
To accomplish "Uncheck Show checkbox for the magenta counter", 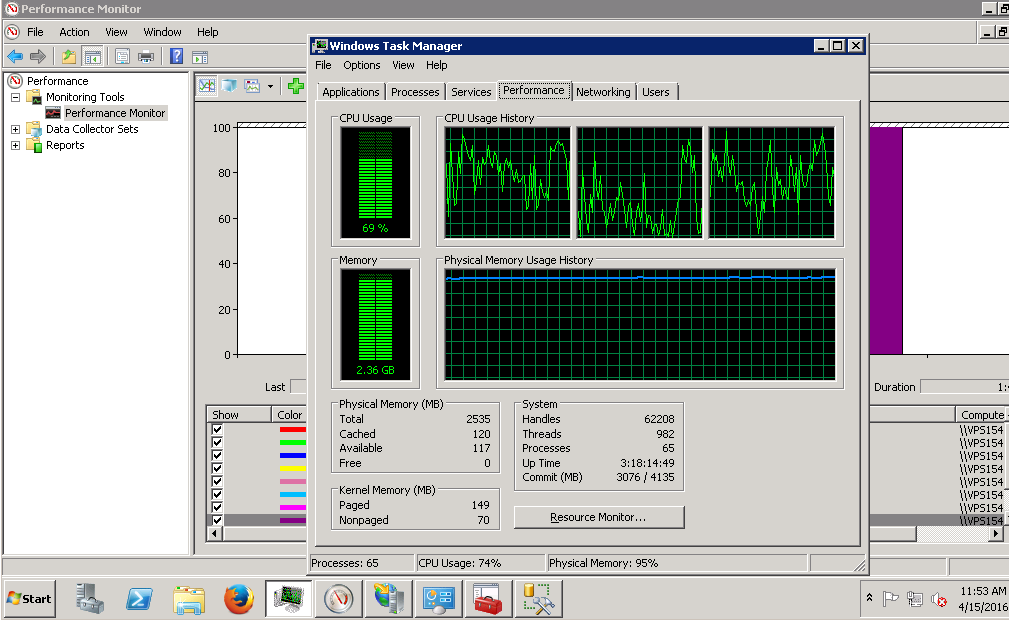I will click(x=217, y=507).
